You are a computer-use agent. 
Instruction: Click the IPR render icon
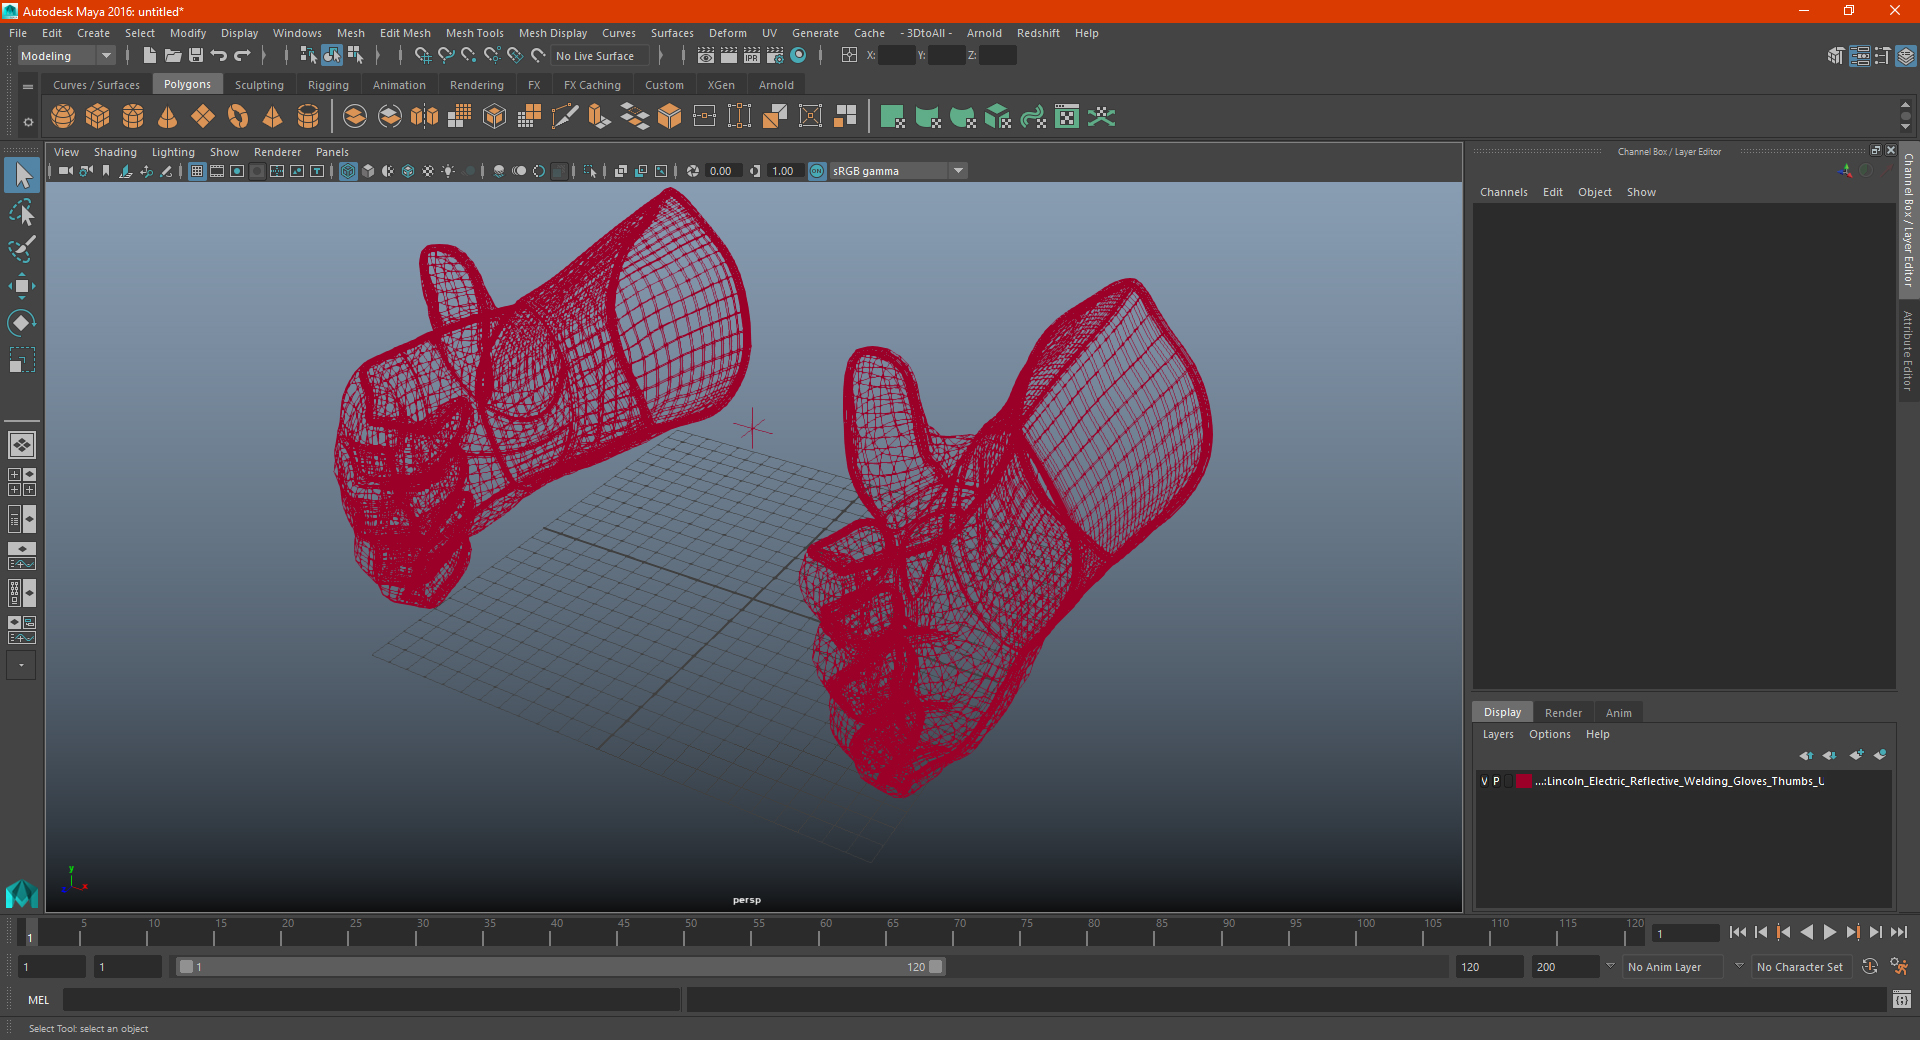(752, 56)
